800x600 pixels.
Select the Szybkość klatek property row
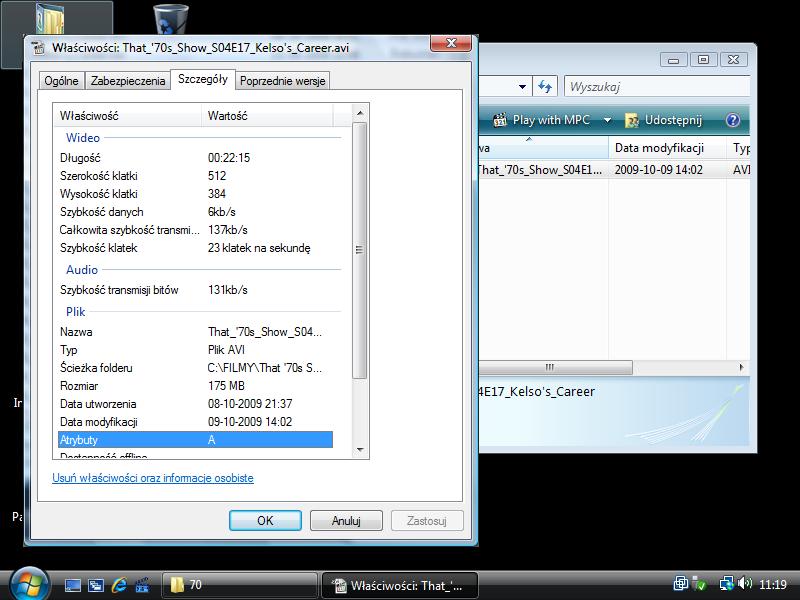pos(195,248)
